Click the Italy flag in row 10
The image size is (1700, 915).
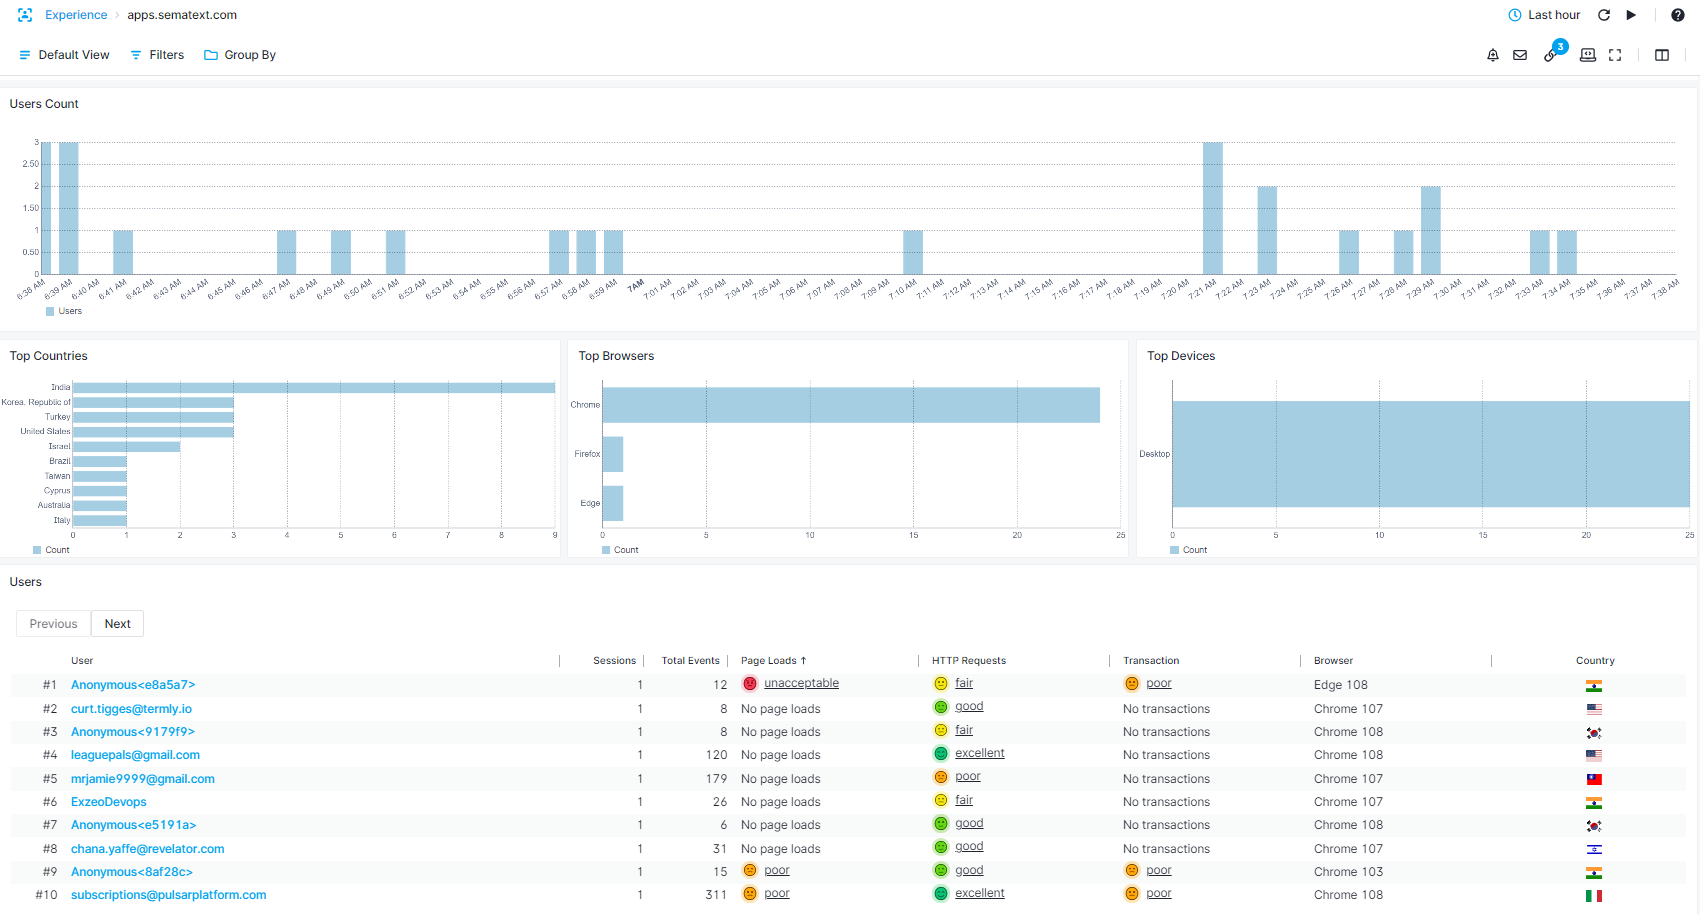(x=1594, y=896)
